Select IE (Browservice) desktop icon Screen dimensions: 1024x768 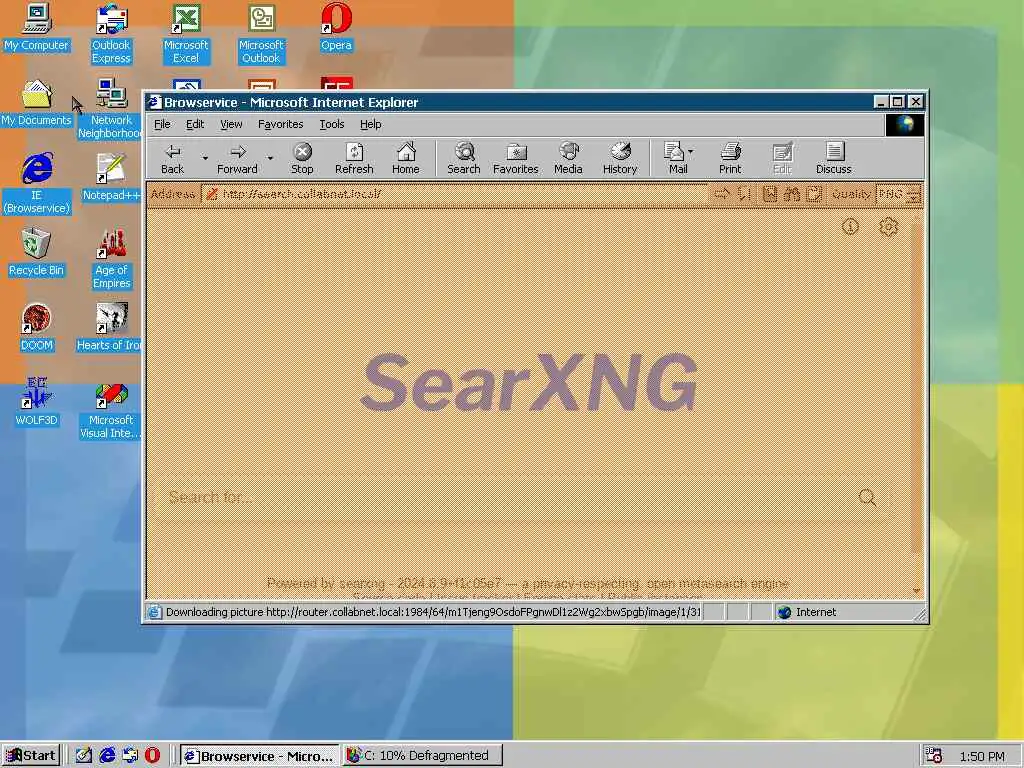[x=37, y=184]
